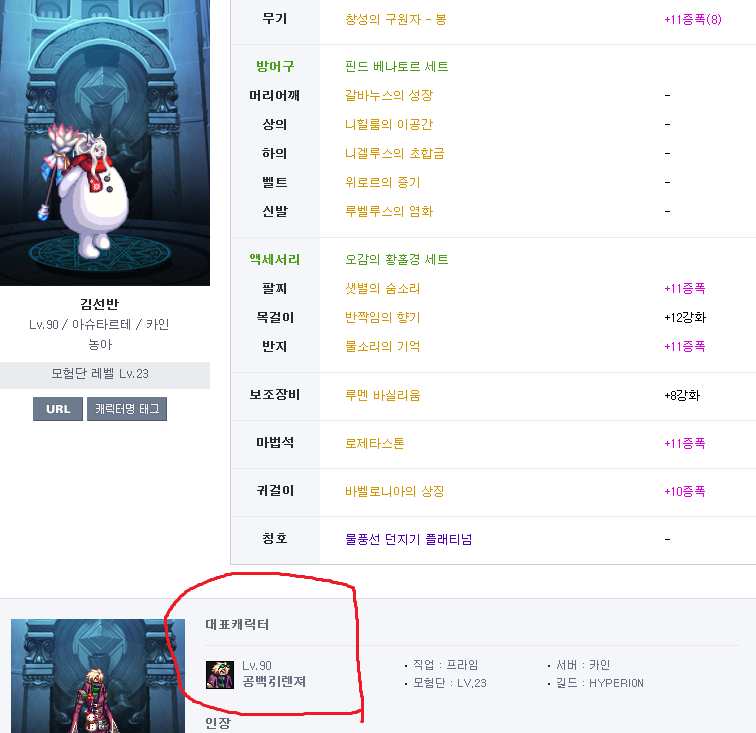Open accessory set 오감의 황홀경 세트
The height and width of the screenshot is (733, 756).
tap(397, 259)
